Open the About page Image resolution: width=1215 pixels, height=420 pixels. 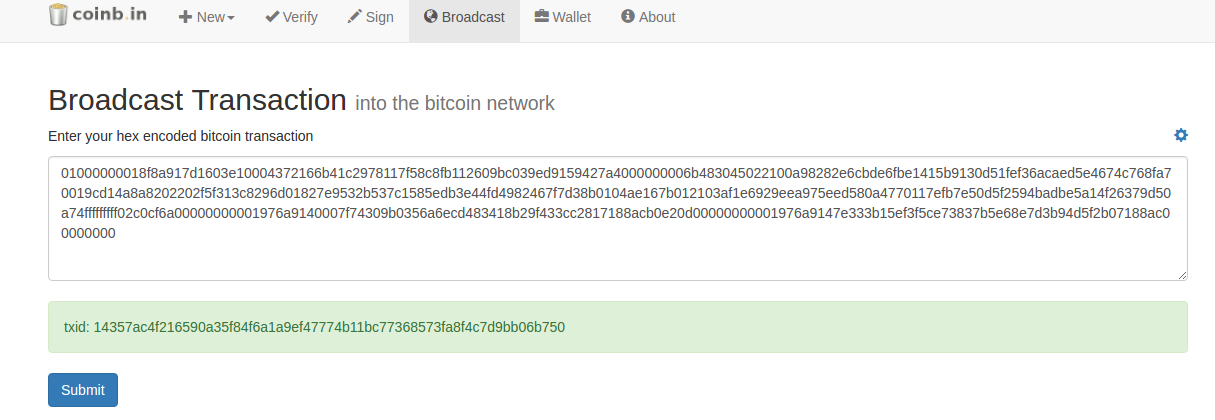tap(648, 17)
